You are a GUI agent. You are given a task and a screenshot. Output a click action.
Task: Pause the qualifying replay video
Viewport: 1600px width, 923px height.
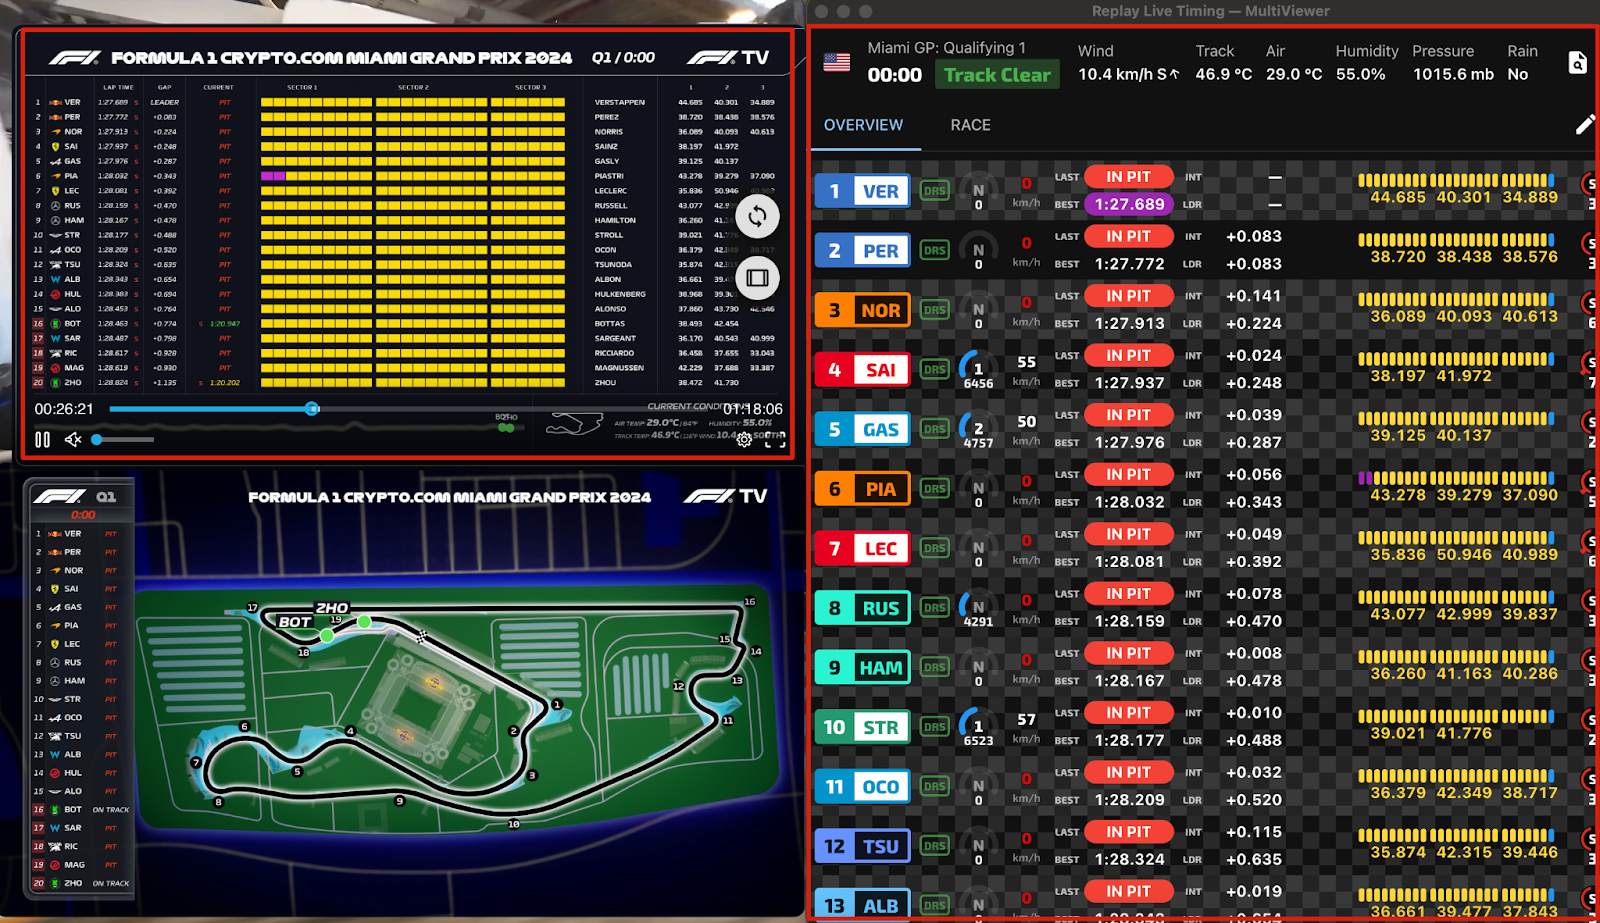click(x=42, y=439)
